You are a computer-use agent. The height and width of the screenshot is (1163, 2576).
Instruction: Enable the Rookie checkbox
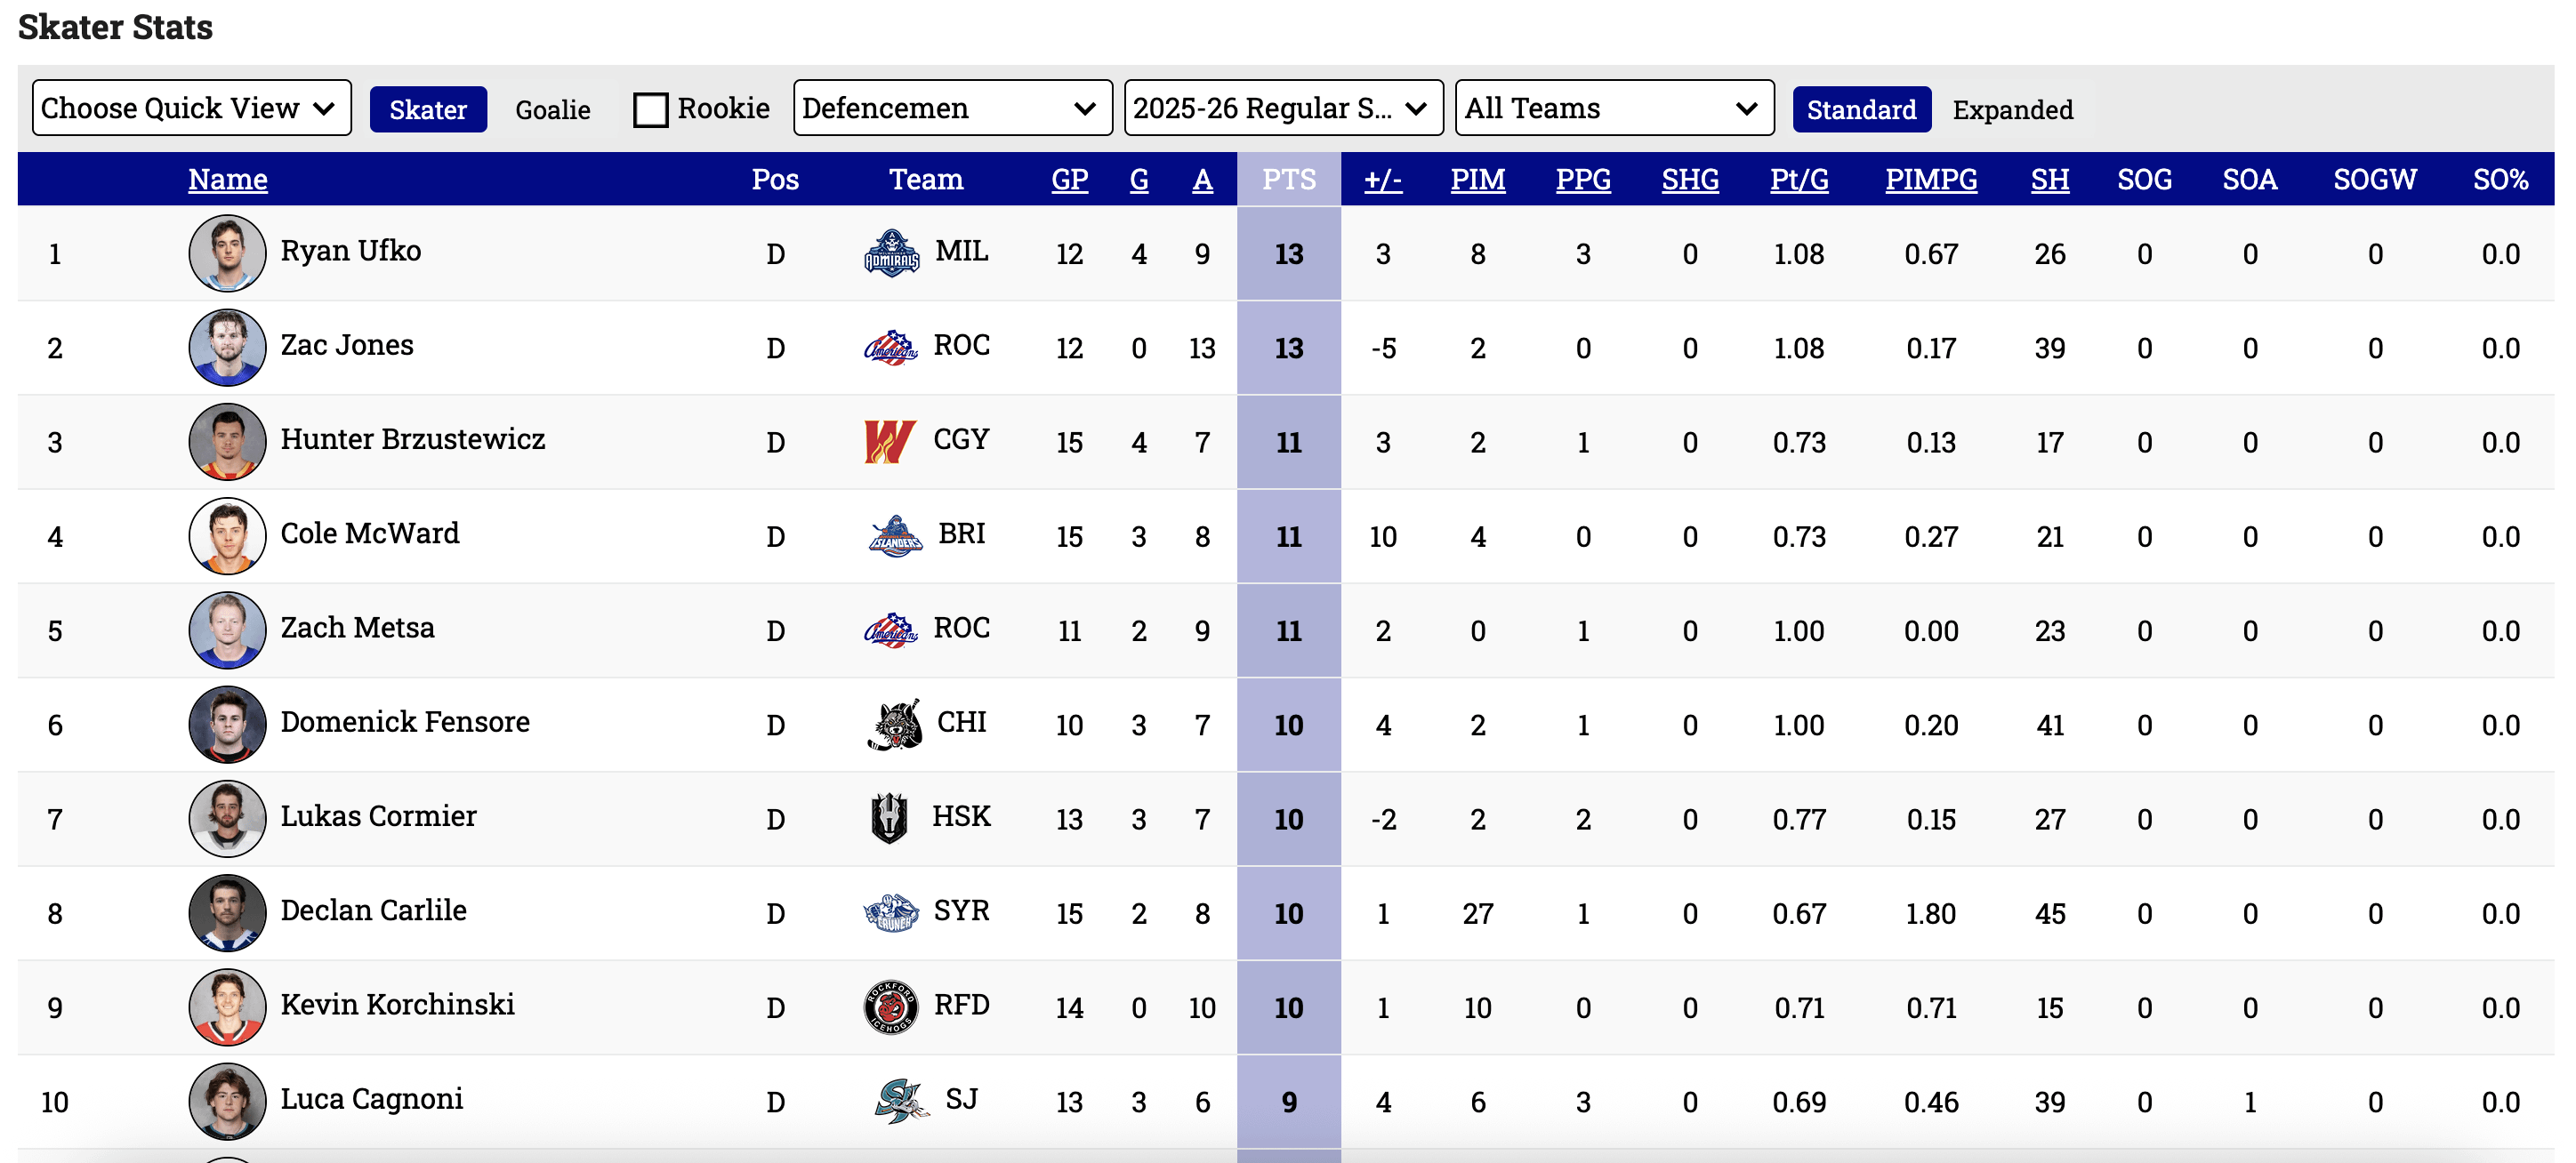[x=651, y=109]
